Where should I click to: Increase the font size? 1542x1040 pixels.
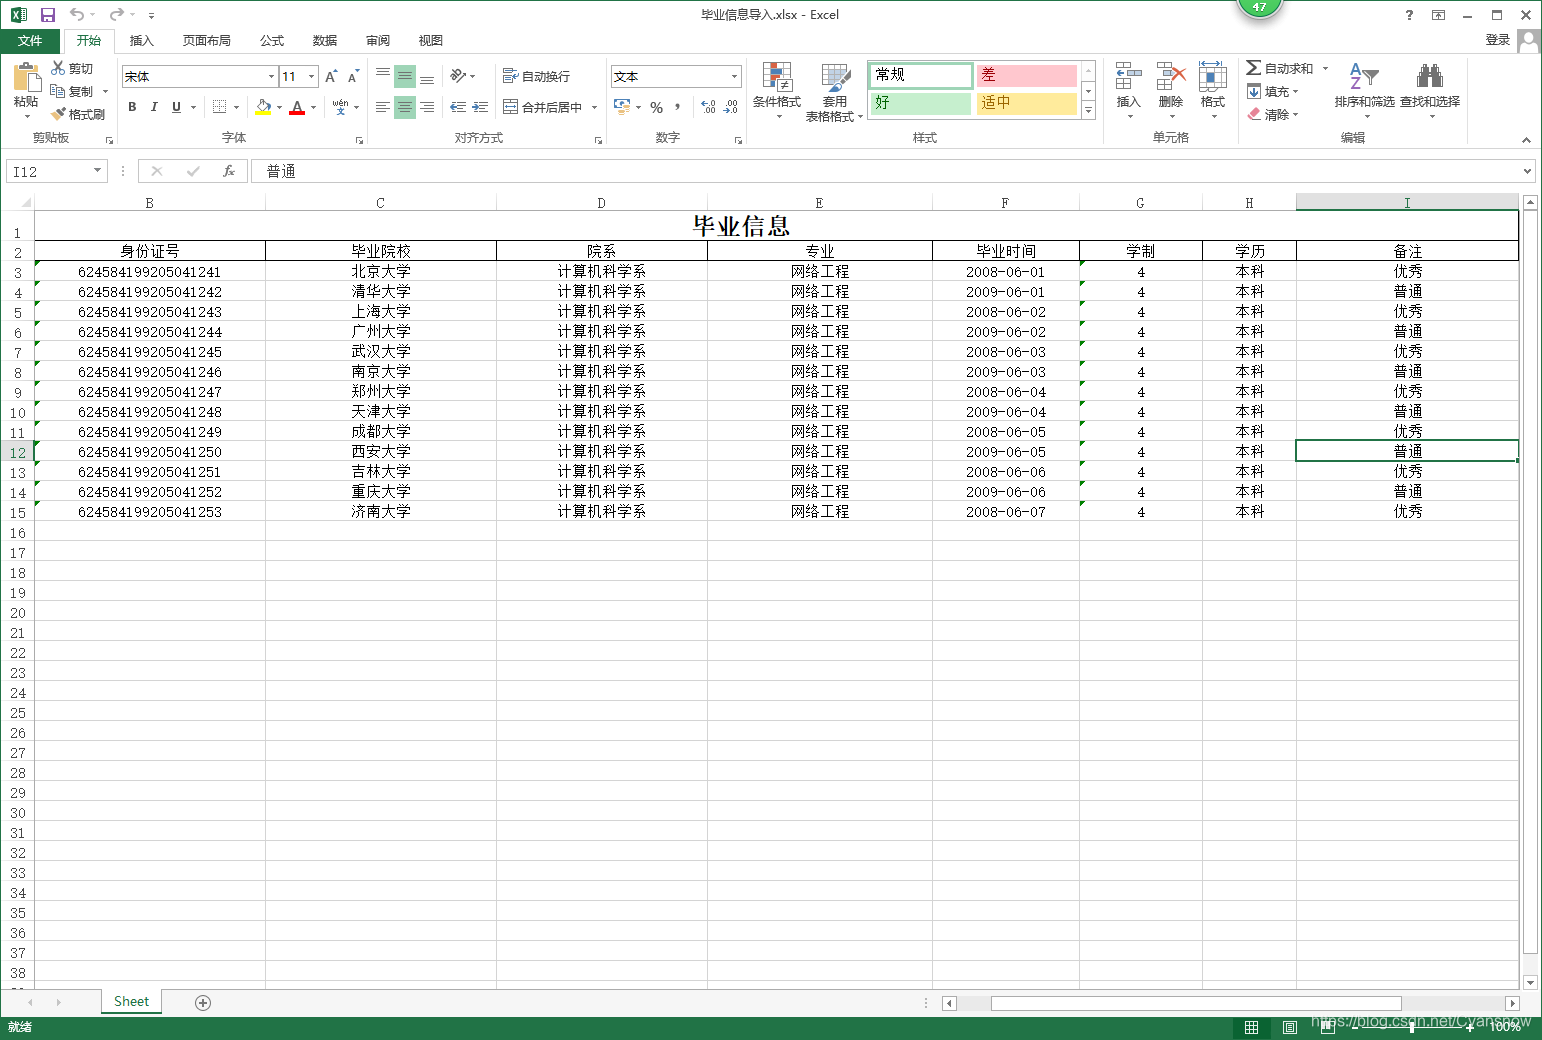pyautogui.click(x=331, y=76)
